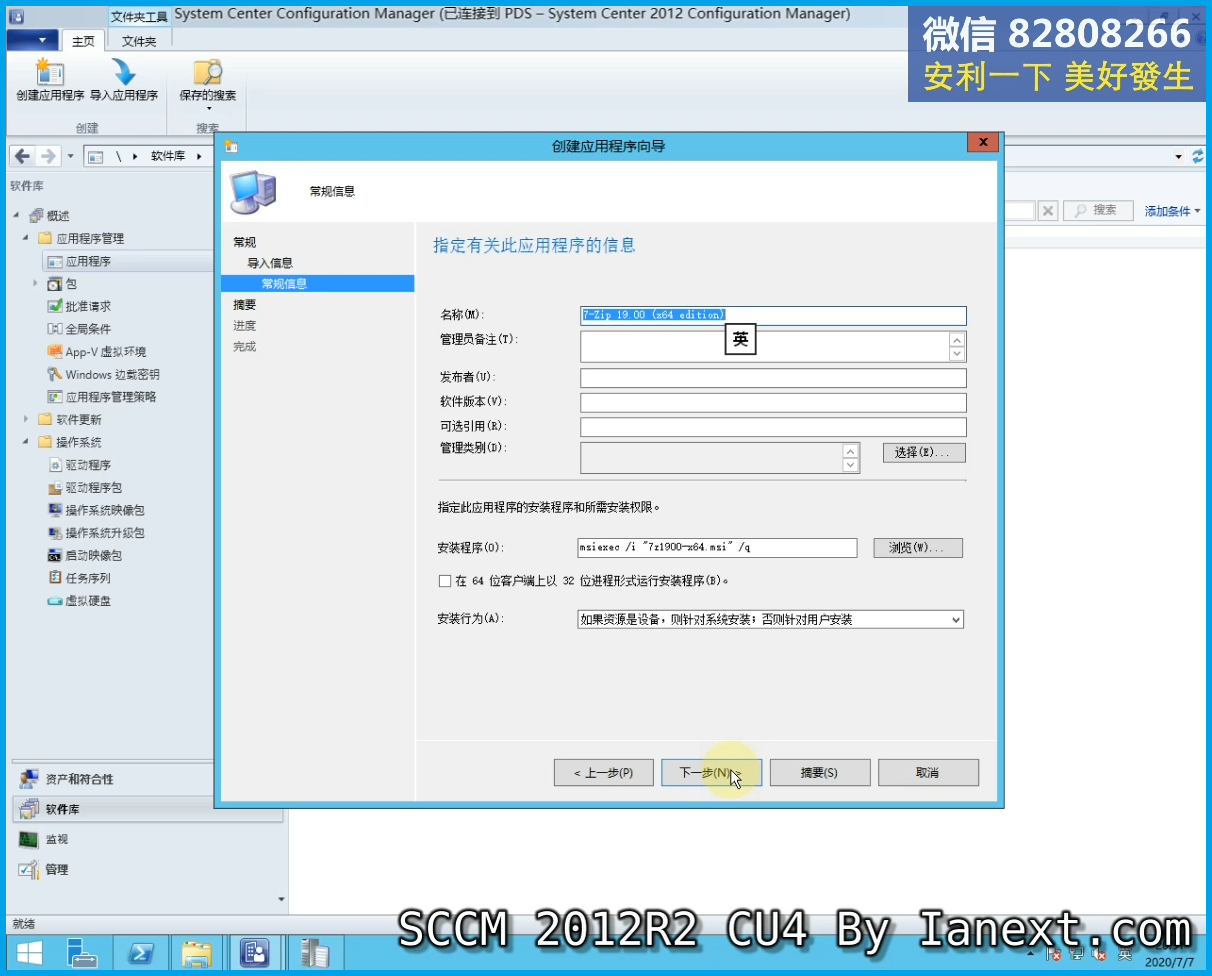The width and height of the screenshot is (1212, 976).
Task: Click the 摘要(S) button
Action: pyautogui.click(x=819, y=773)
